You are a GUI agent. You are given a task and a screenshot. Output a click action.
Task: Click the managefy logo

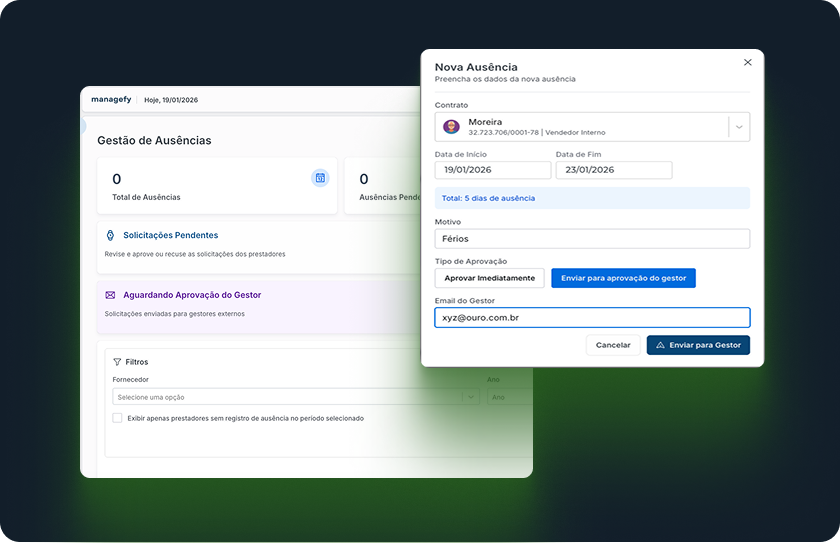(x=110, y=100)
